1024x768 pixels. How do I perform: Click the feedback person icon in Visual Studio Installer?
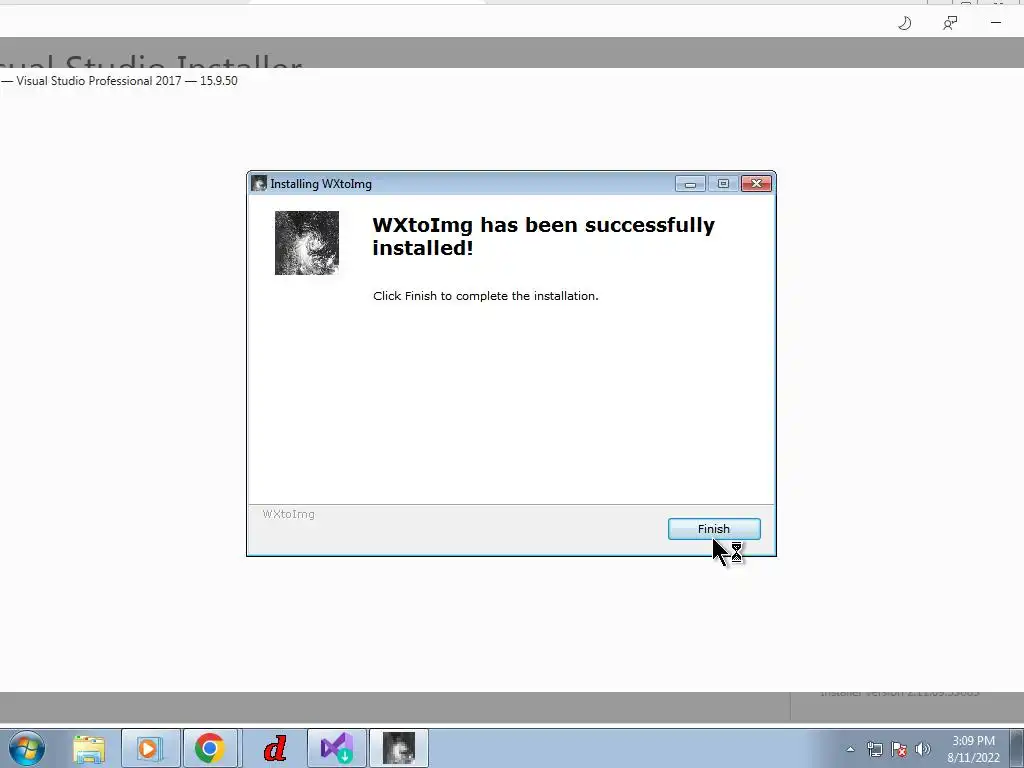click(950, 24)
